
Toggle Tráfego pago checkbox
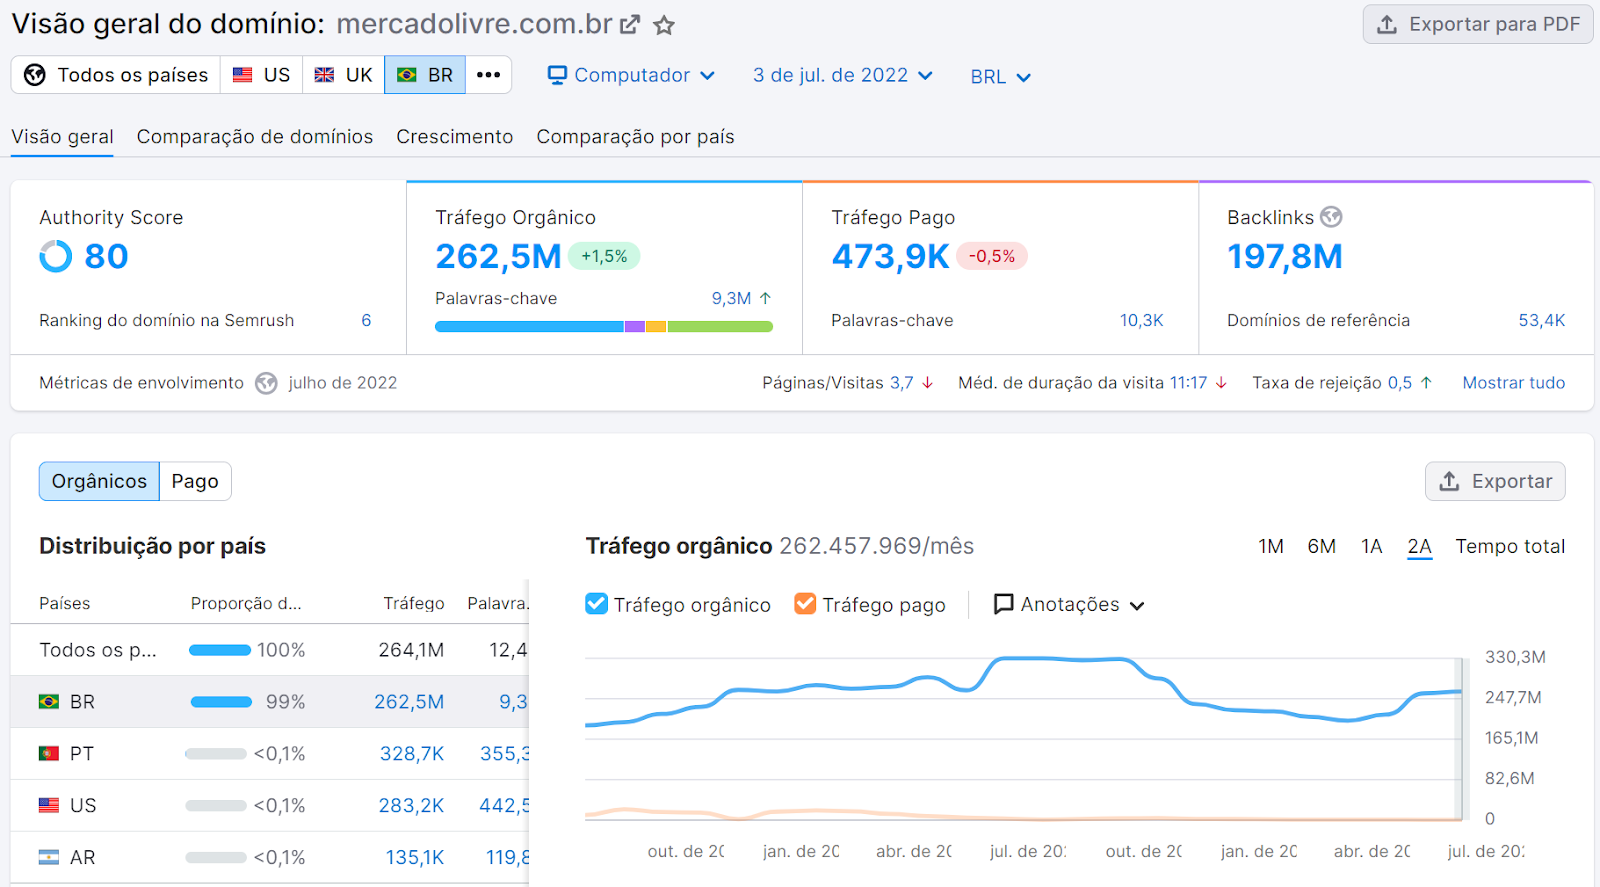805,604
